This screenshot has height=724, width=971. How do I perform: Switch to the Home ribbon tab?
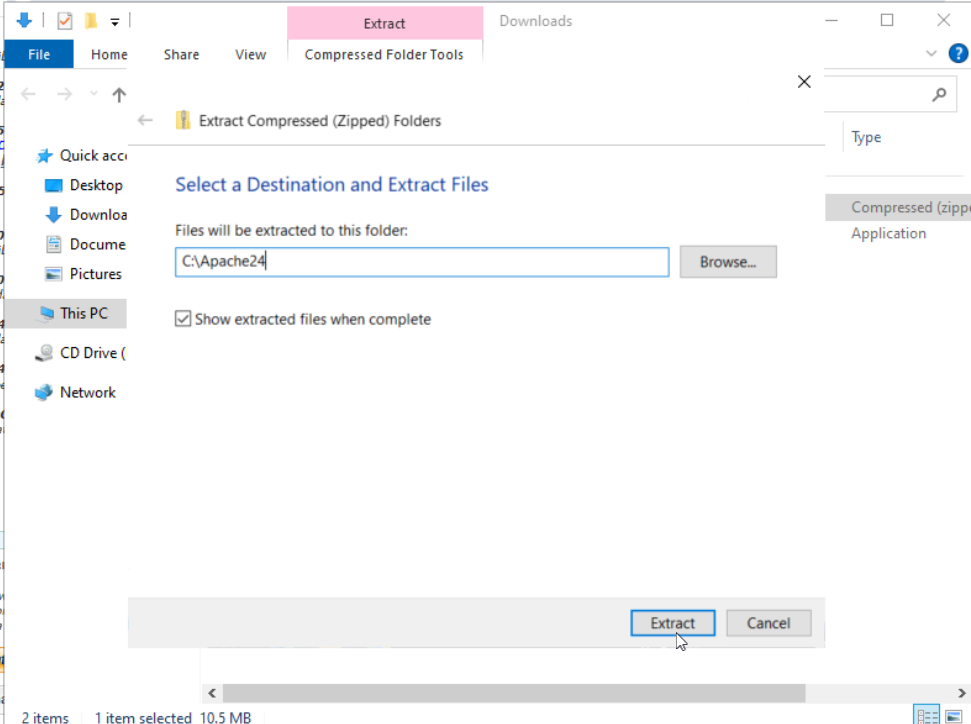point(109,55)
